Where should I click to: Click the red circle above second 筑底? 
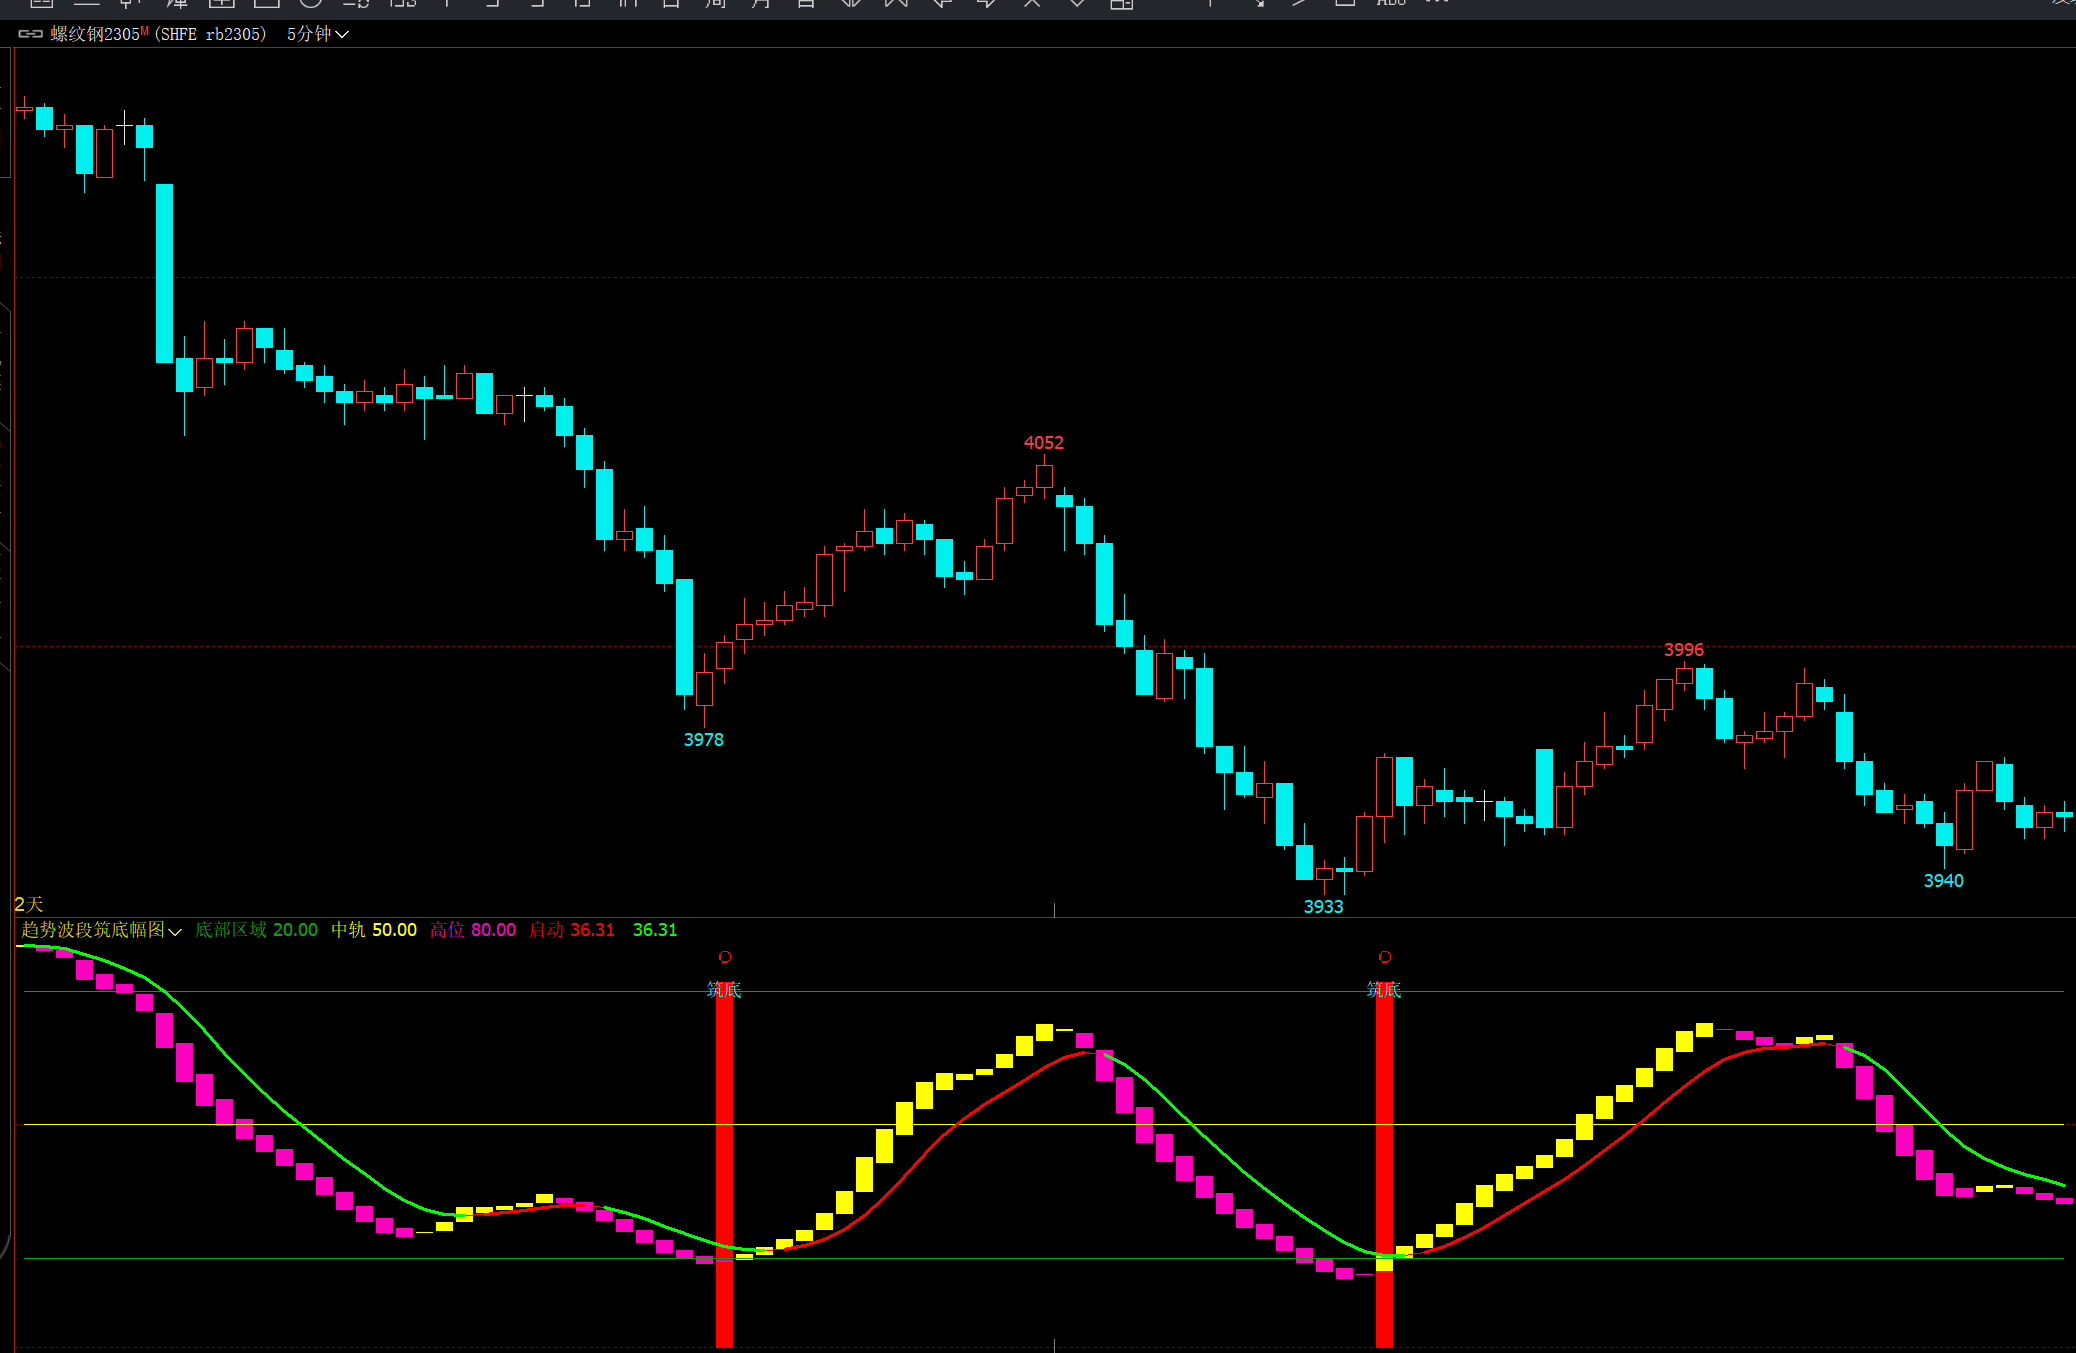[x=1385, y=957]
